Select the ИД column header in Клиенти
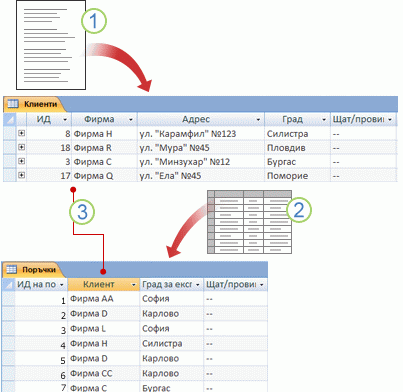This screenshot has width=403, height=392. pyautogui.click(x=49, y=119)
